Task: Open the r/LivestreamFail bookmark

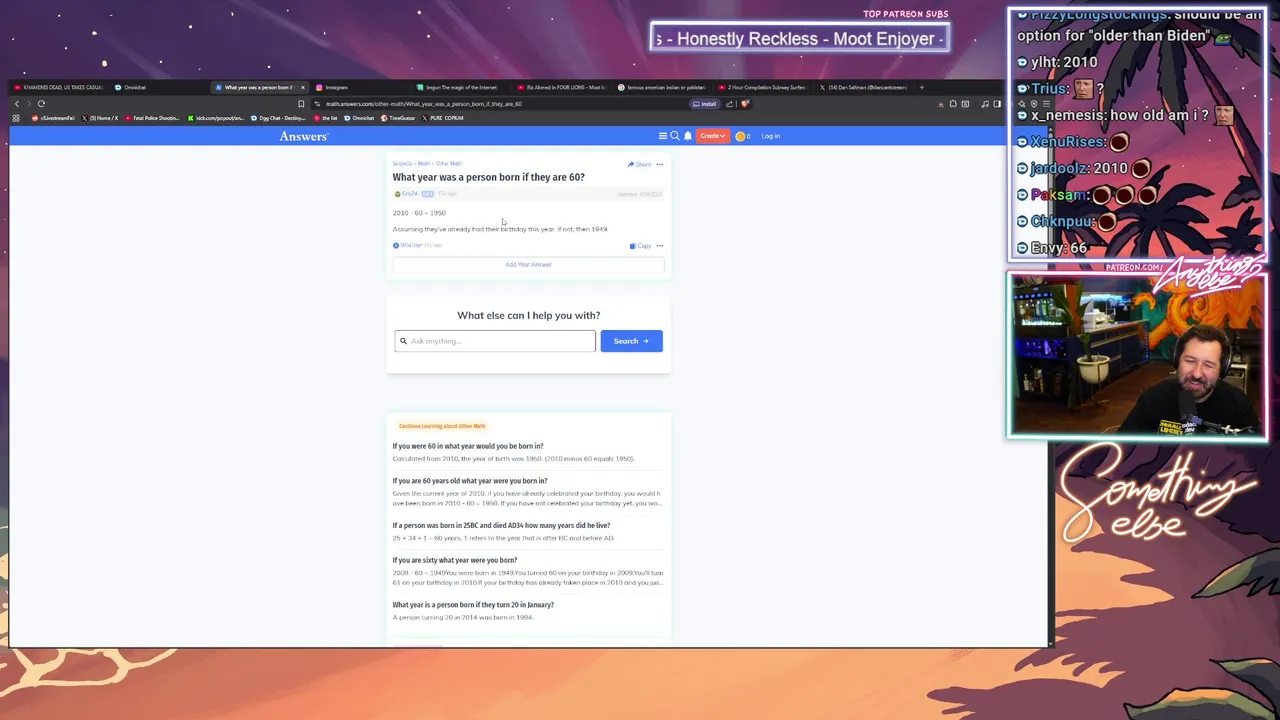Action: pyautogui.click(x=55, y=118)
